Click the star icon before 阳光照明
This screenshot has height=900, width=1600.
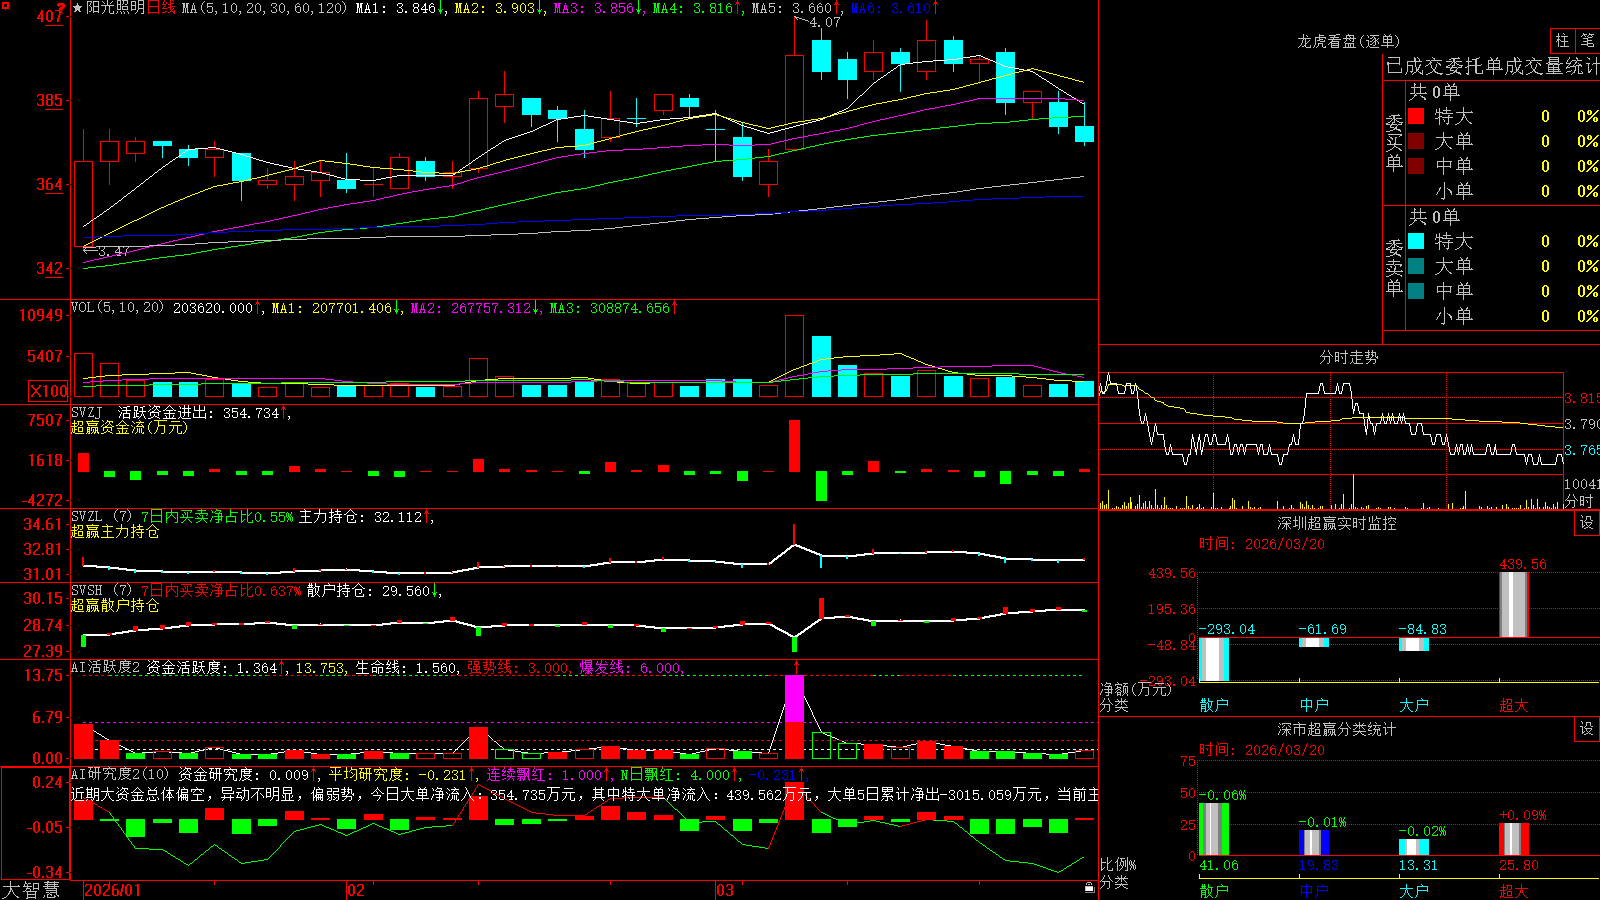[x=78, y=8]
